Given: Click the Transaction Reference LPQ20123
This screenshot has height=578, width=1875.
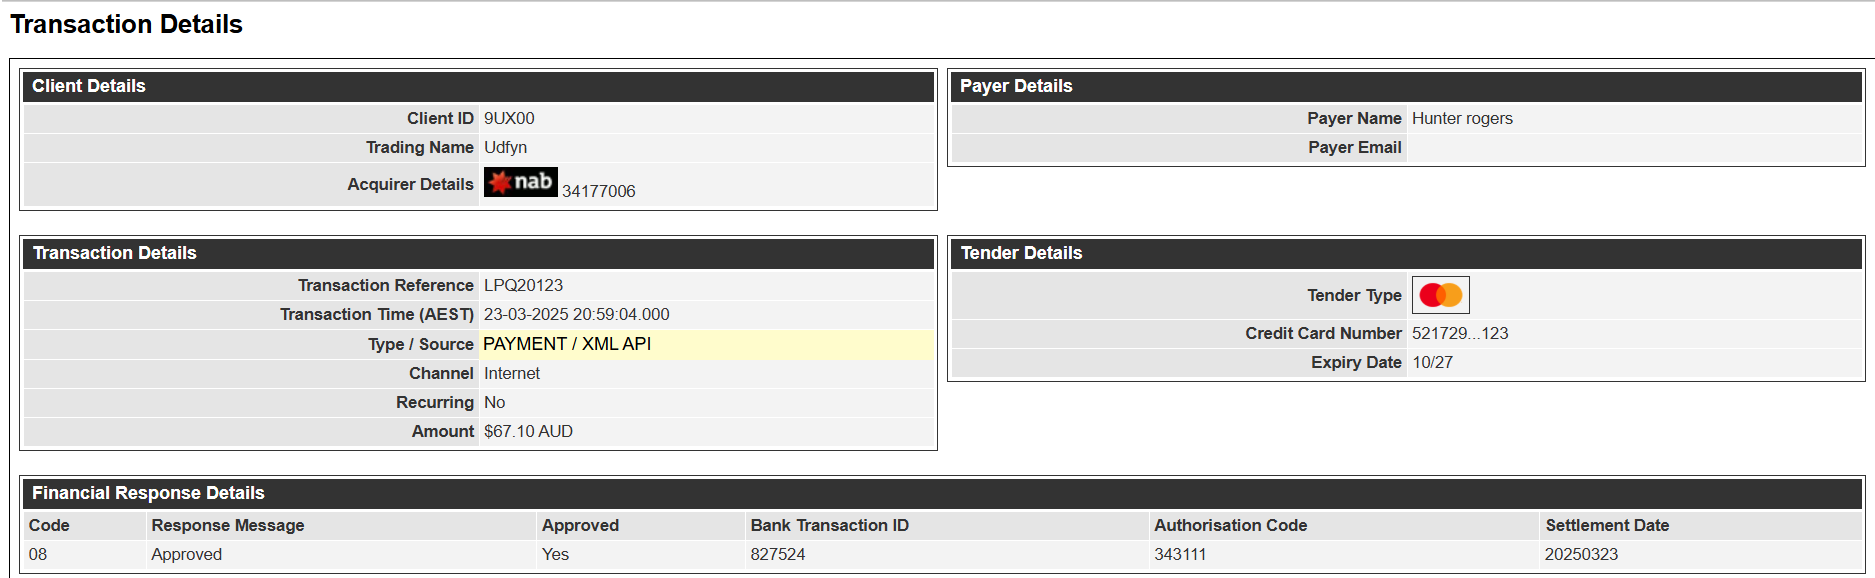Looking at the screenshot, I should (523, 285).
